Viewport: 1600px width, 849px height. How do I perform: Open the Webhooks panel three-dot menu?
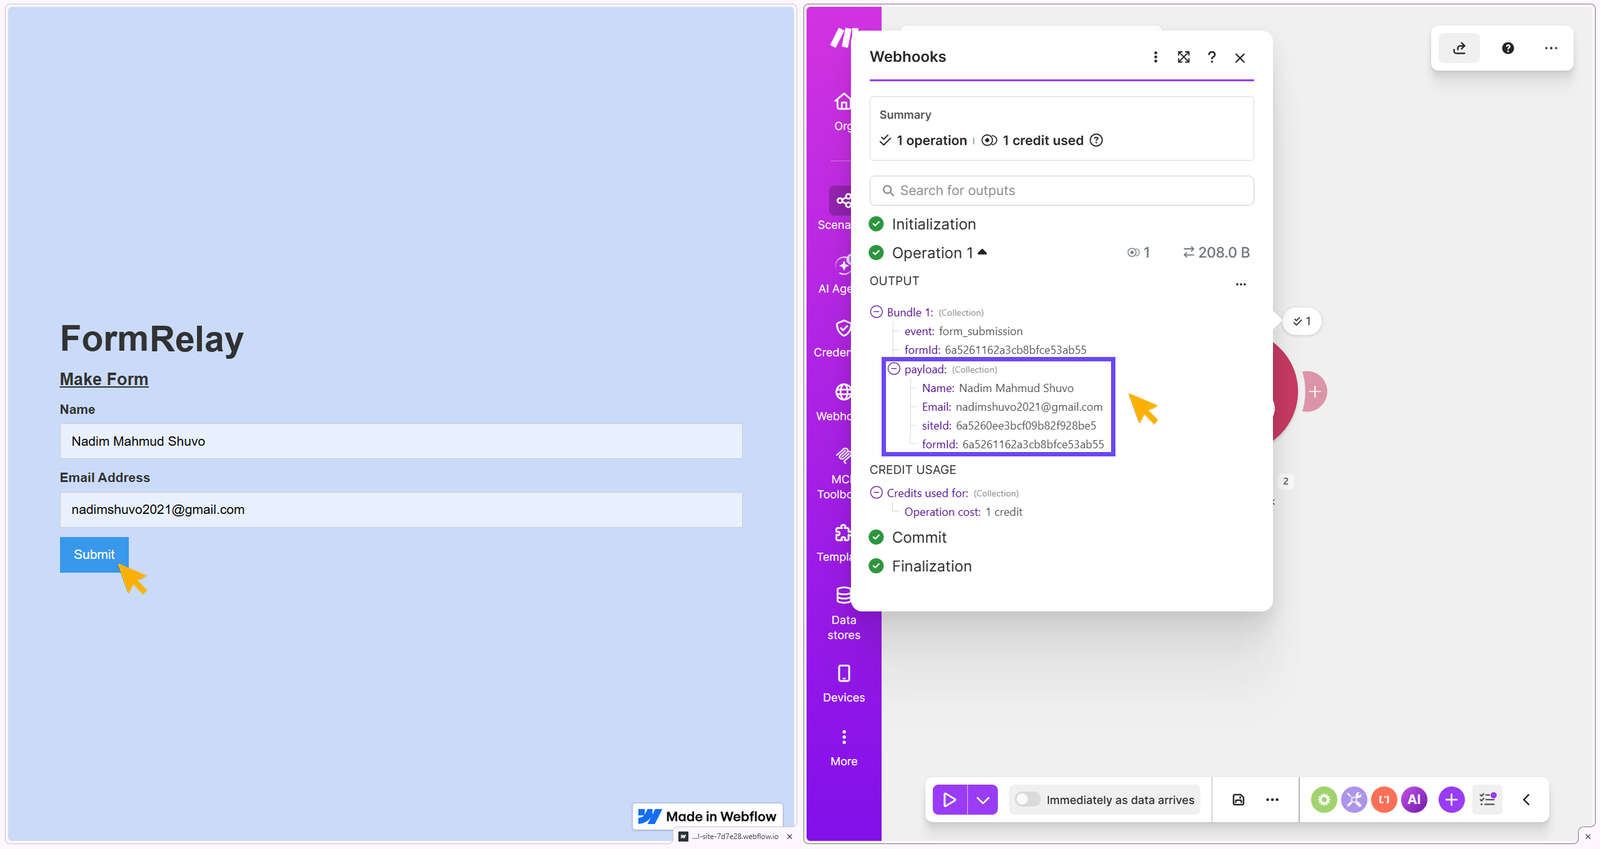tap(1155, 57)
